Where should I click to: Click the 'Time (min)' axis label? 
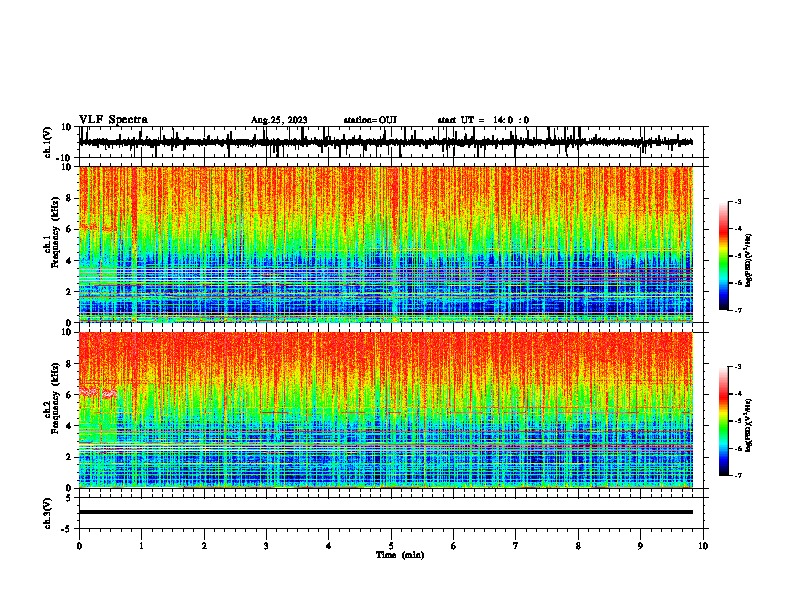(x=400, y=555)
